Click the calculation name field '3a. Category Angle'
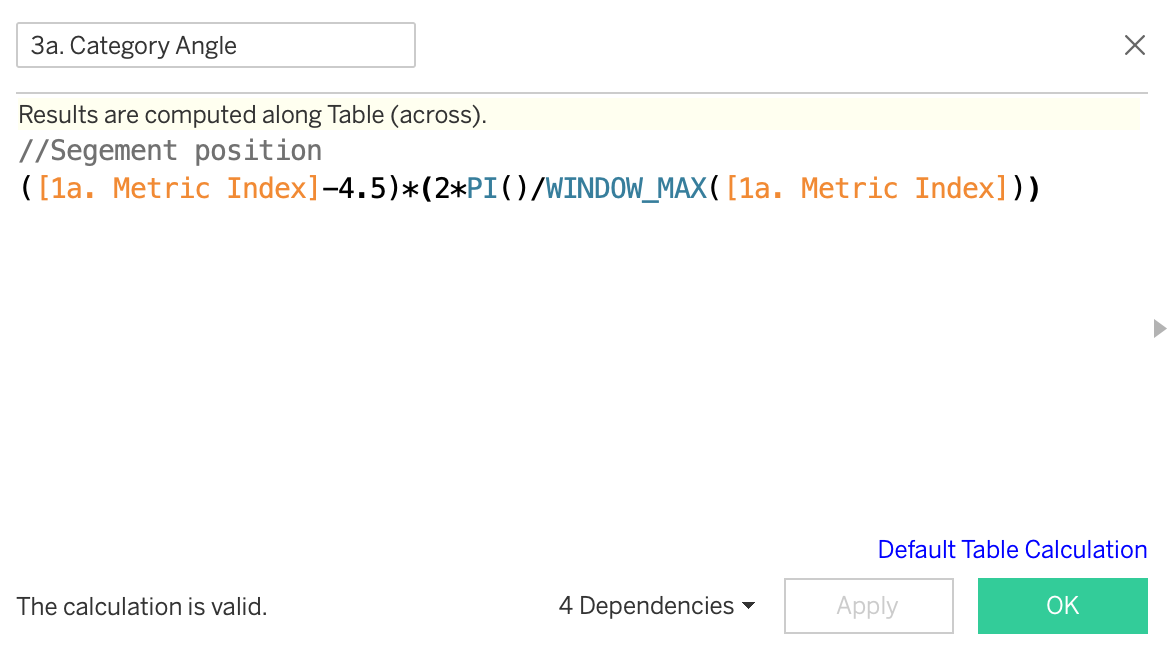Viewport: 1168px width, 654px height. click(215, 45)
